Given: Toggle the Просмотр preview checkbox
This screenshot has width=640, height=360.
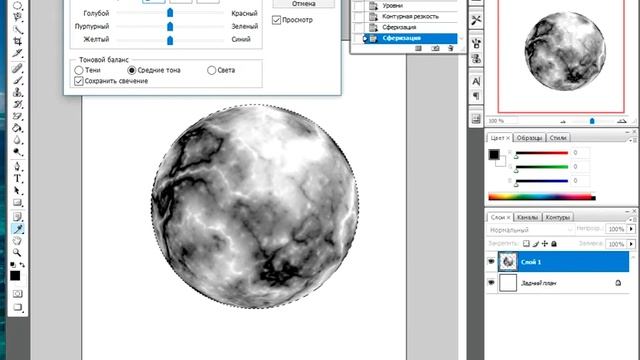Looking at the screenshot, I should pos(276,20).
